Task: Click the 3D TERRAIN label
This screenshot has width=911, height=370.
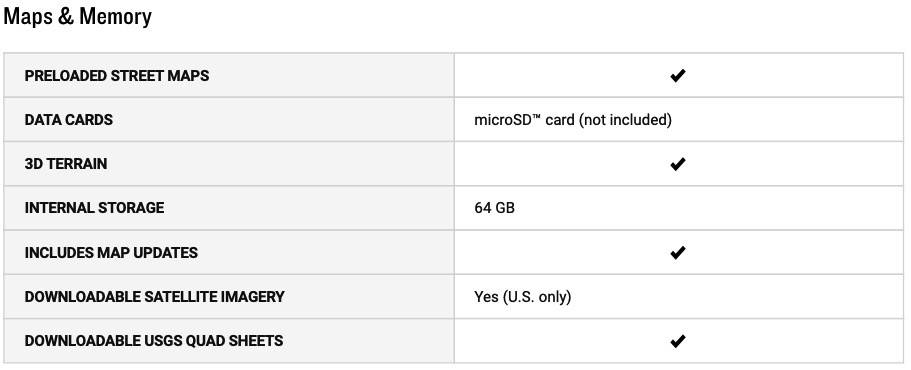Action: pos(66,164)
